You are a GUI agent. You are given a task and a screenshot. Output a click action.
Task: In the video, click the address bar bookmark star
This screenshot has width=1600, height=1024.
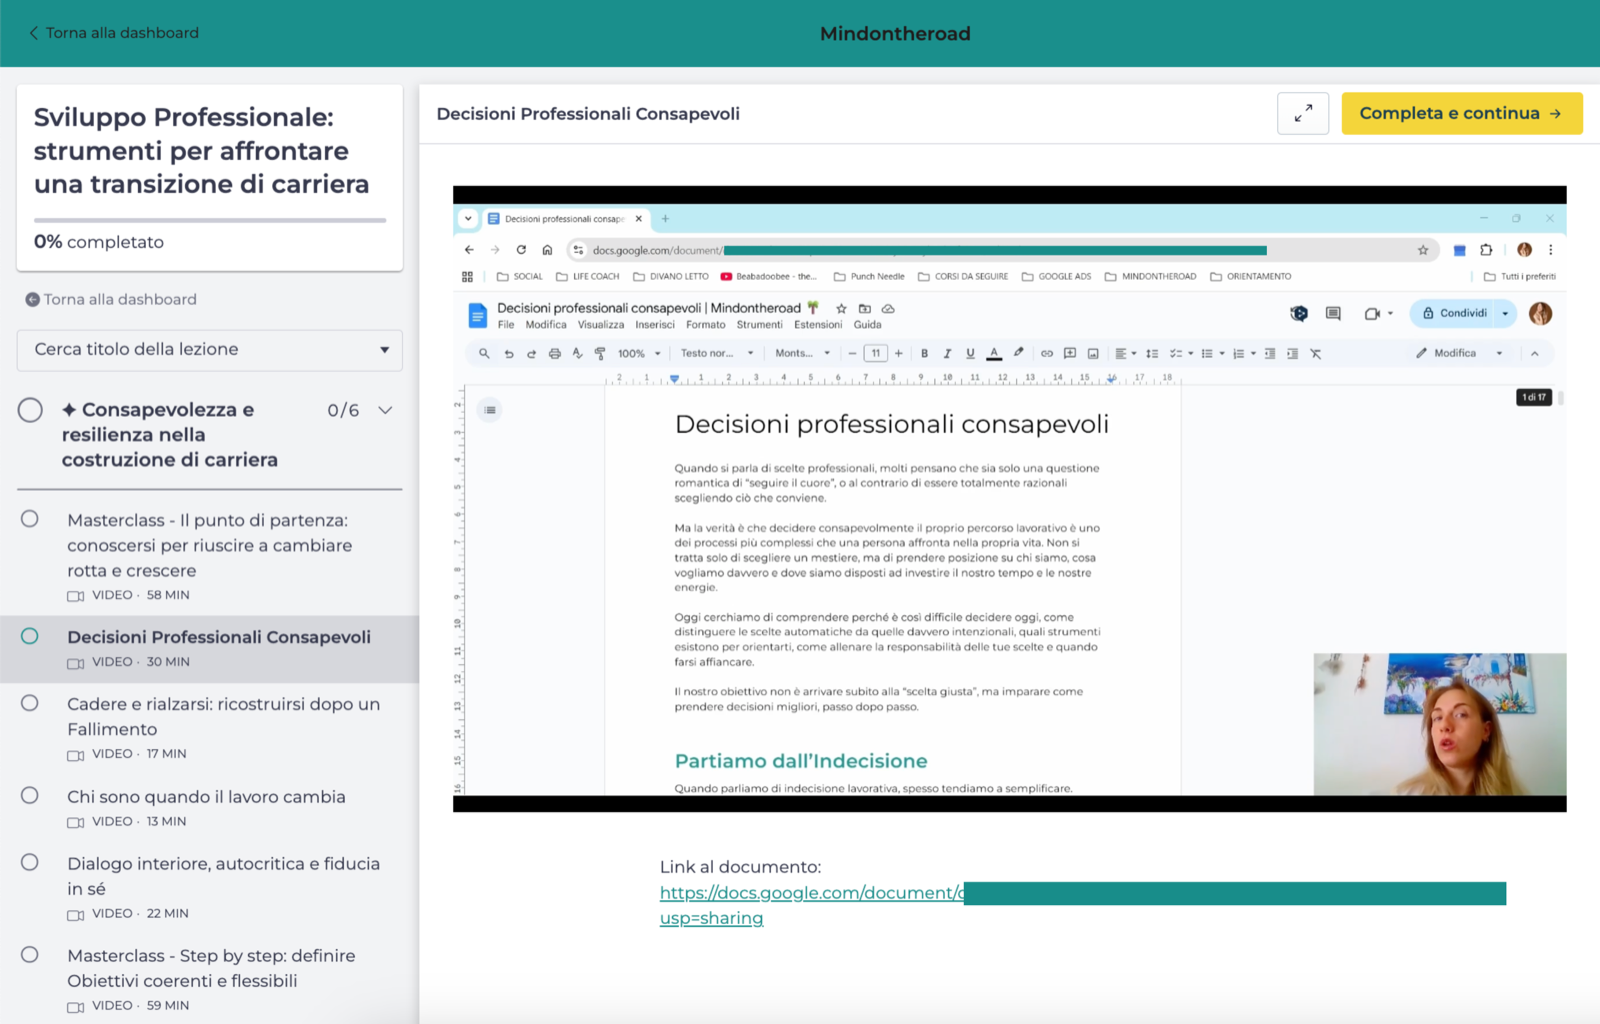click(1423, 250)
